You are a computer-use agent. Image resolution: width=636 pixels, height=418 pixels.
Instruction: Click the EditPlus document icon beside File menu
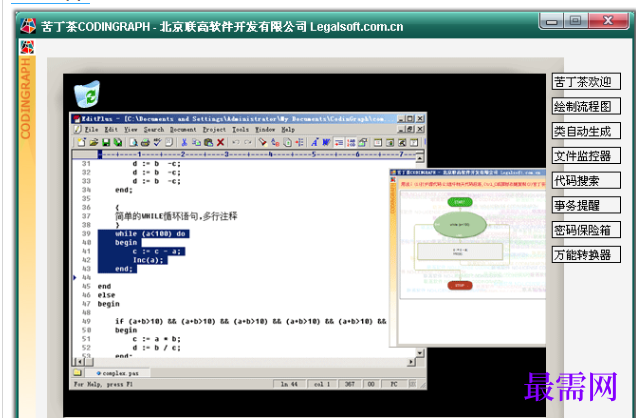(77, 129)
